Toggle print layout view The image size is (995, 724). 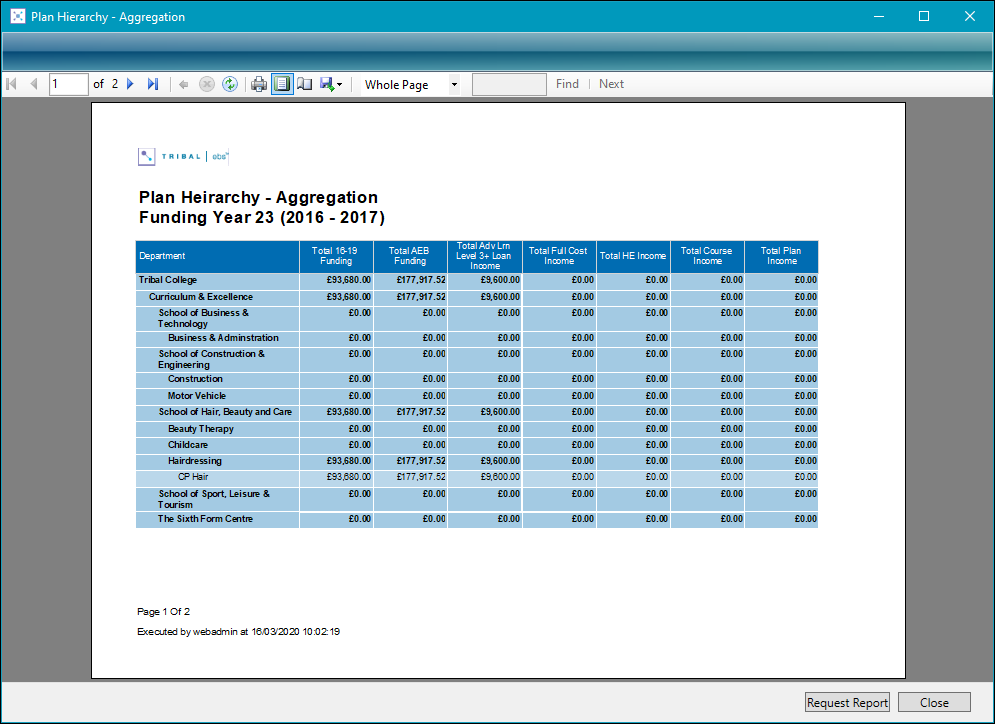pos(282,84)
